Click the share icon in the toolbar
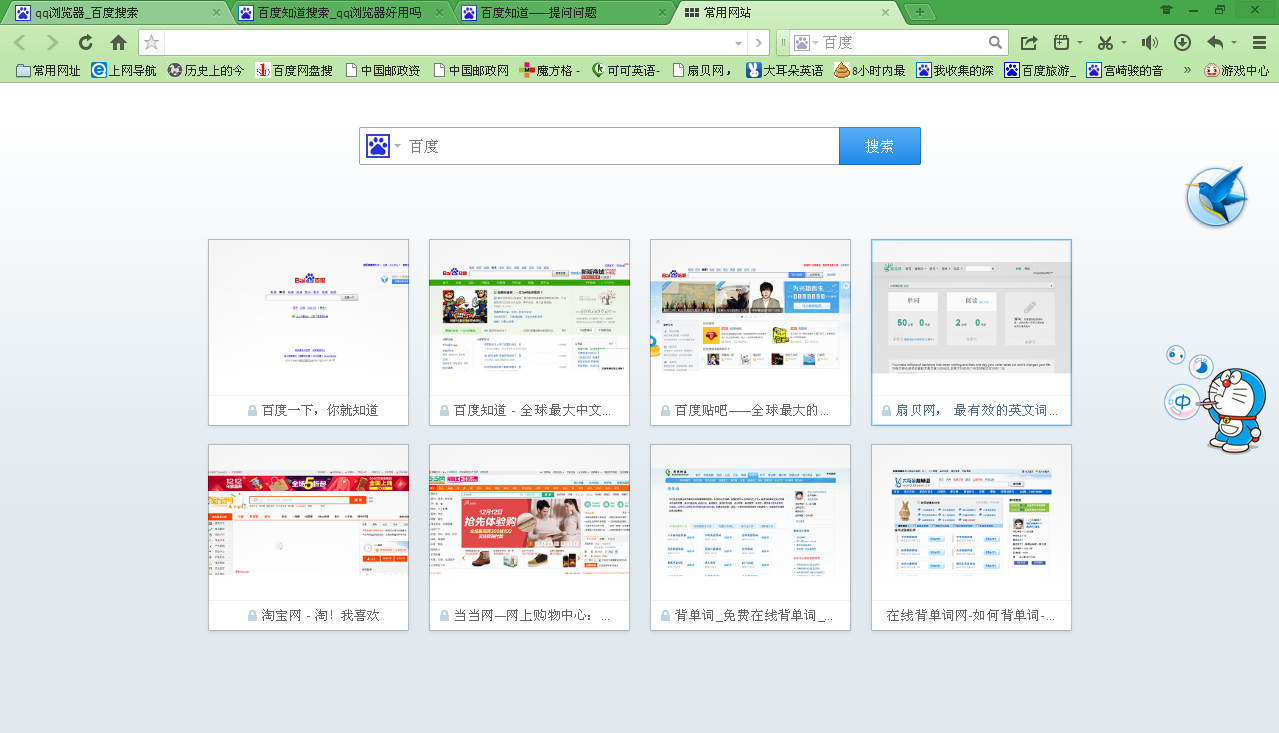Image resolution: width=1279 pixels, height=733 pixels. (1029, 42)
